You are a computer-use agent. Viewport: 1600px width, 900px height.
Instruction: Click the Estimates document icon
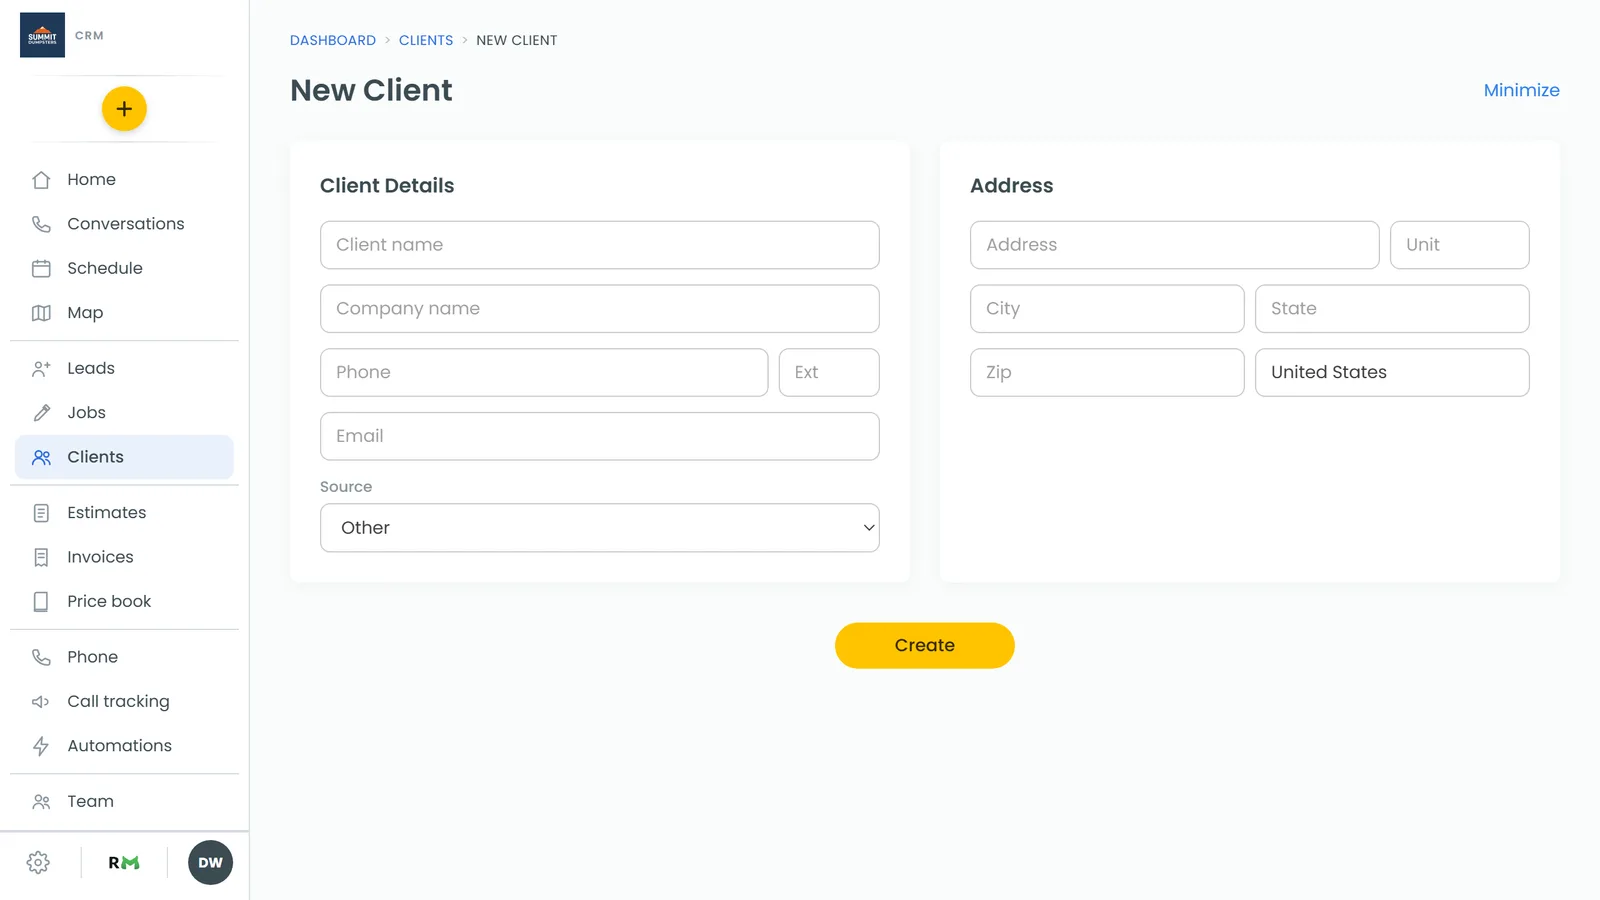pos(41,513)
